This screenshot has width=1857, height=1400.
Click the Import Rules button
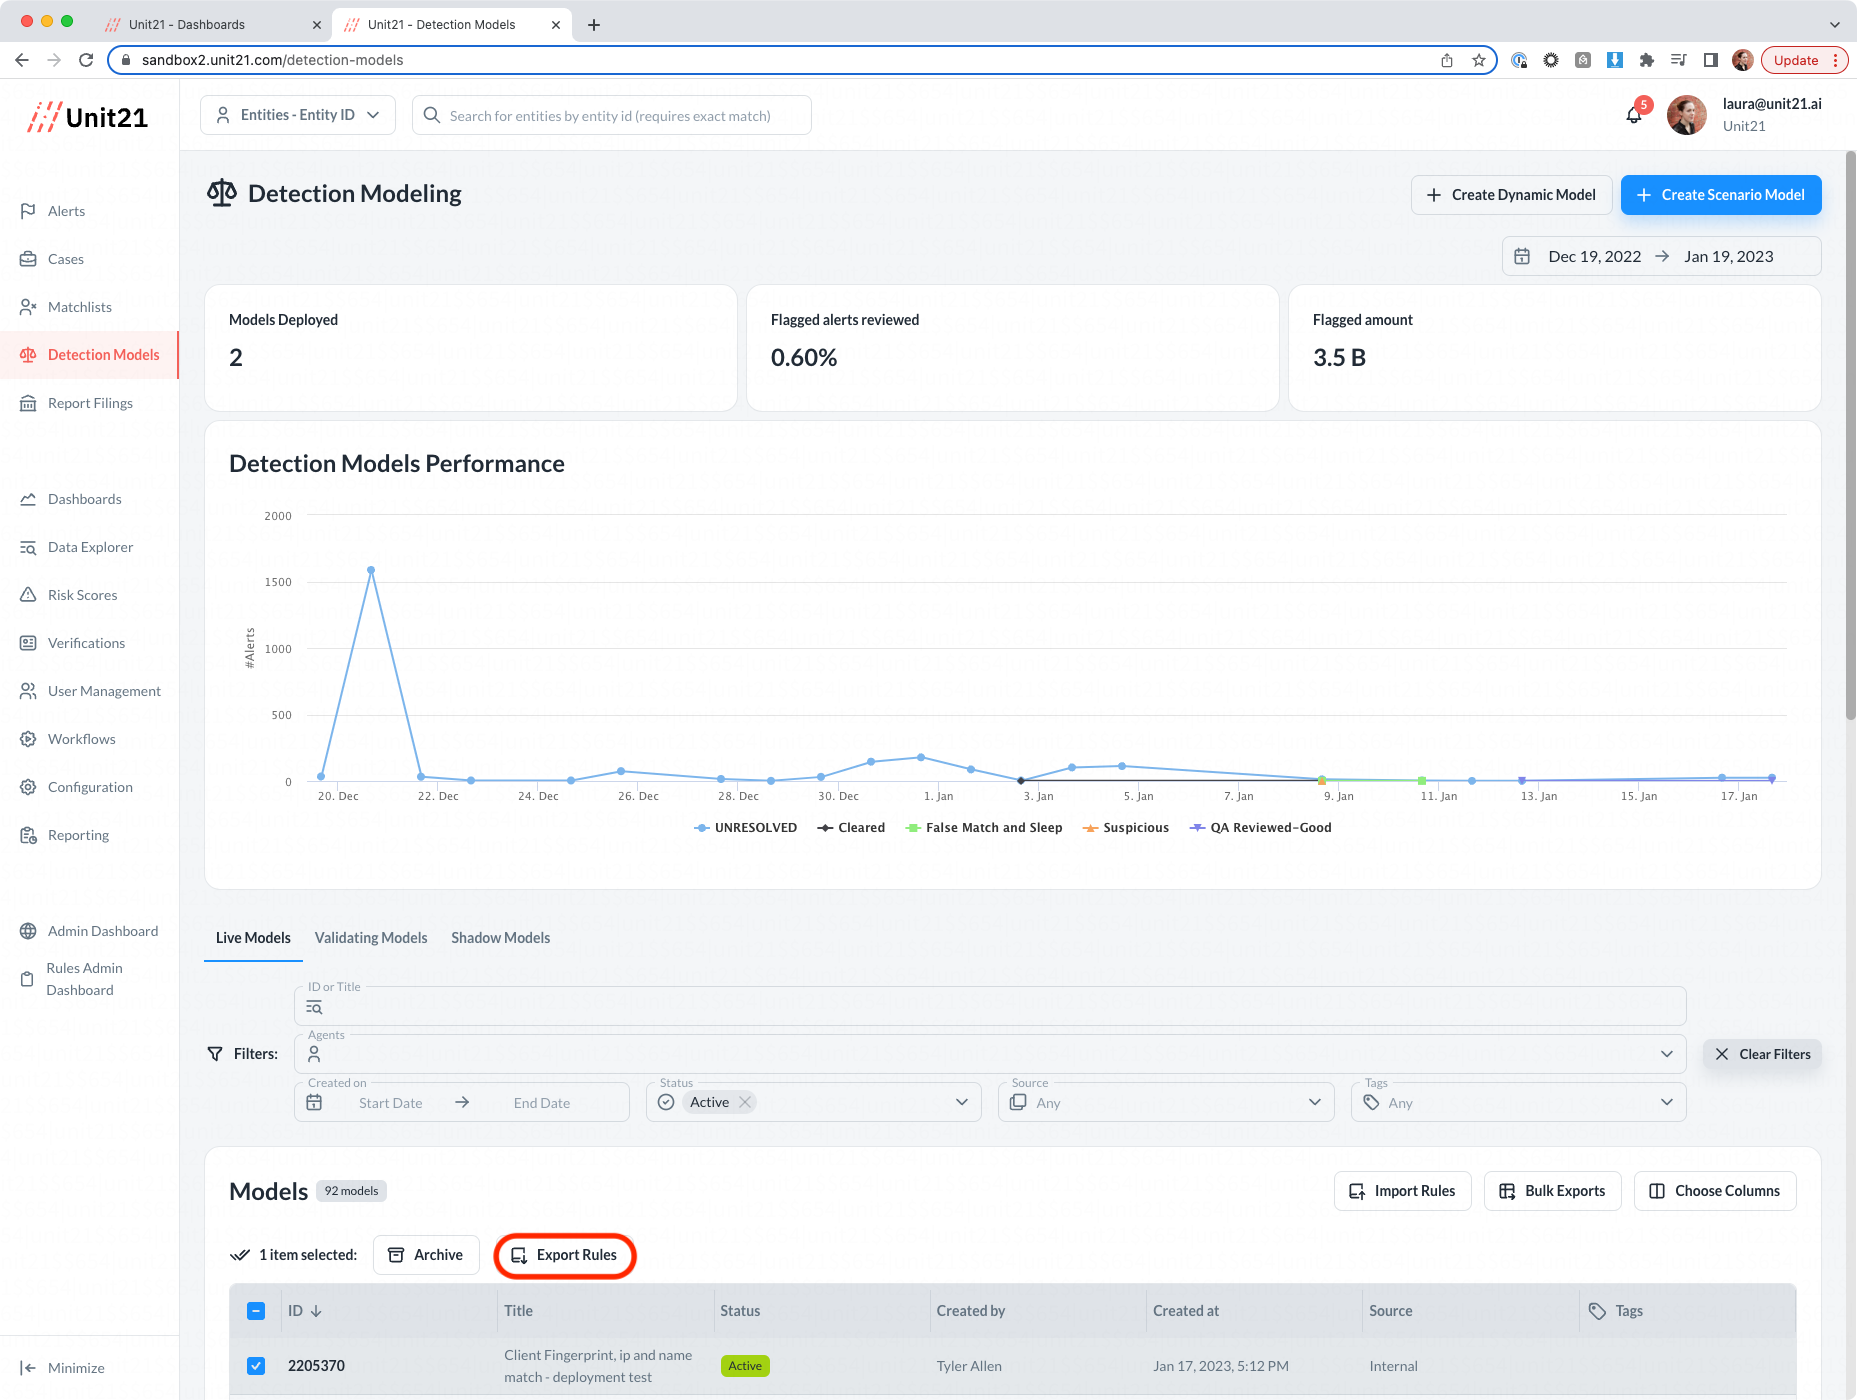1402,1191
